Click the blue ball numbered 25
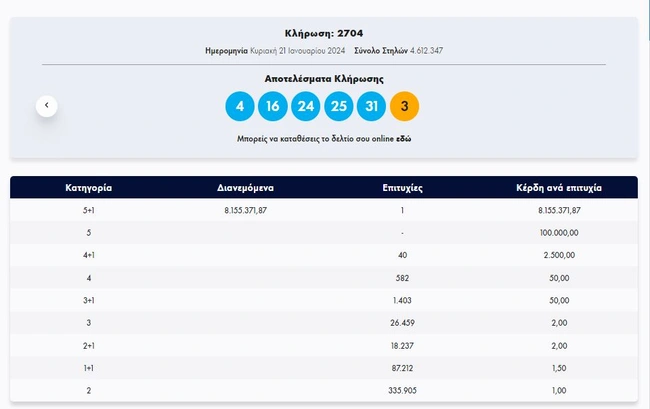This screenshot has height=409, width=650. click(x=339, y=106)
